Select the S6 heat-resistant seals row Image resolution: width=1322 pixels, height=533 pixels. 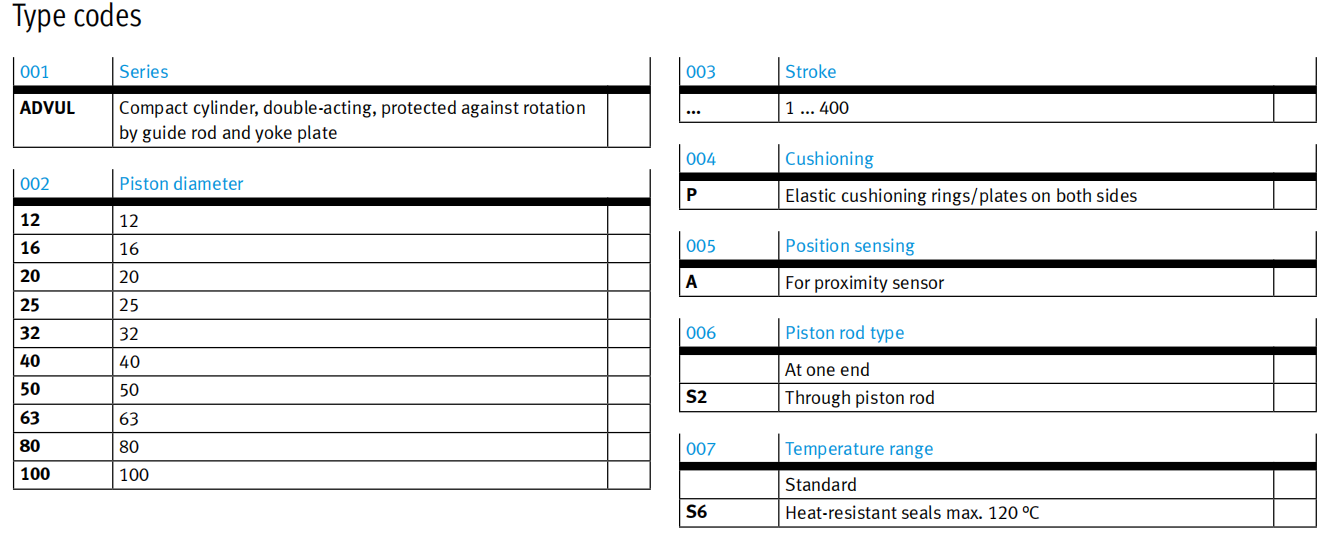click(x=997, y=513)
